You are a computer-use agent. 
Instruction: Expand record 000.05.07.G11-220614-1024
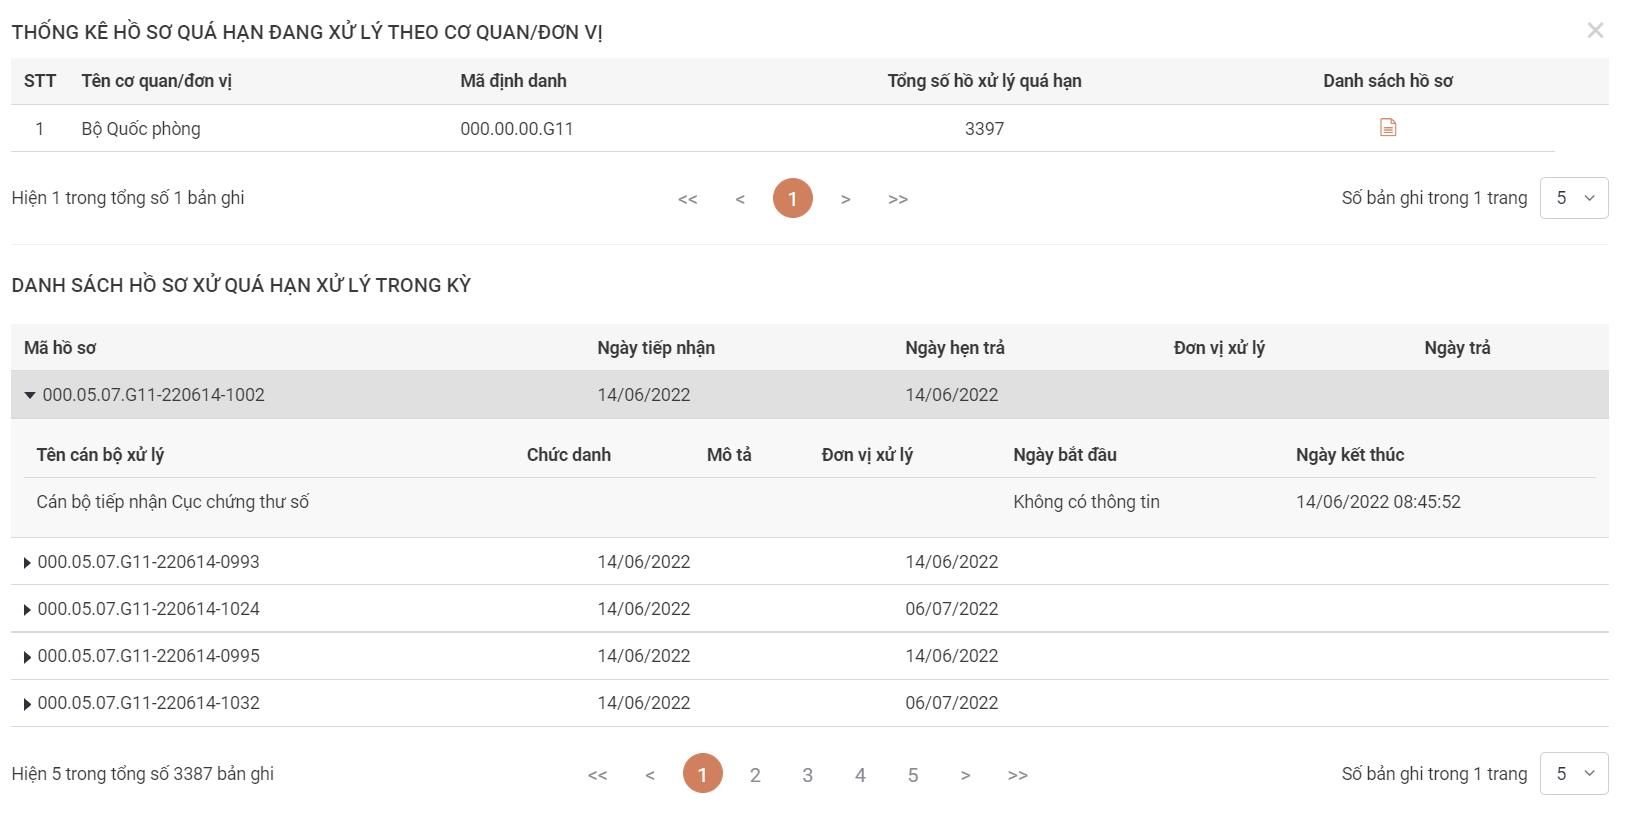click(27, 610)
